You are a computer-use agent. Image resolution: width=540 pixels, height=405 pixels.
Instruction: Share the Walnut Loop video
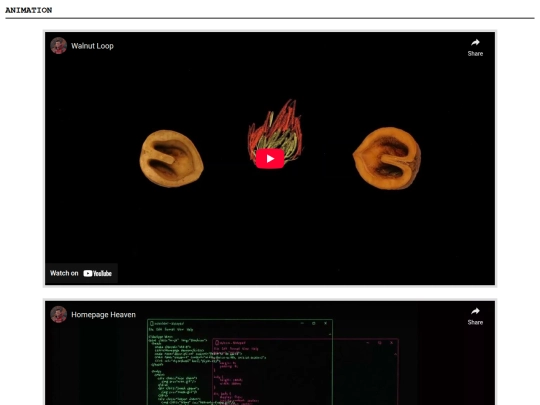tap(475, 48)
